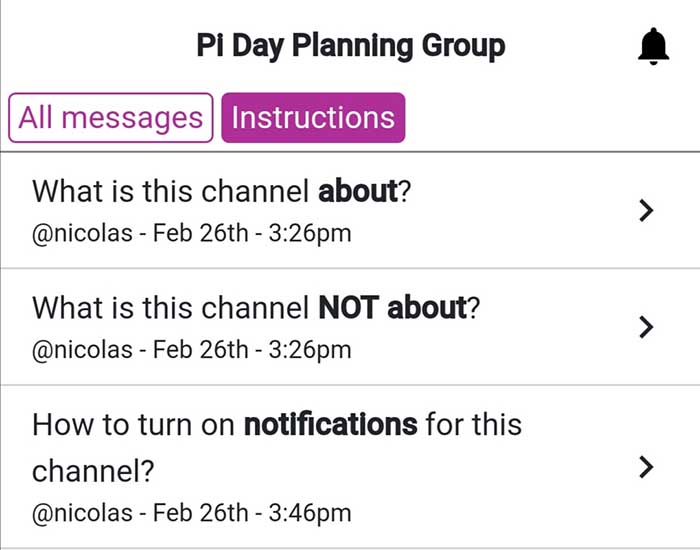
Task: Open 'How to turn on notifications' message
Action: (350, 467)
